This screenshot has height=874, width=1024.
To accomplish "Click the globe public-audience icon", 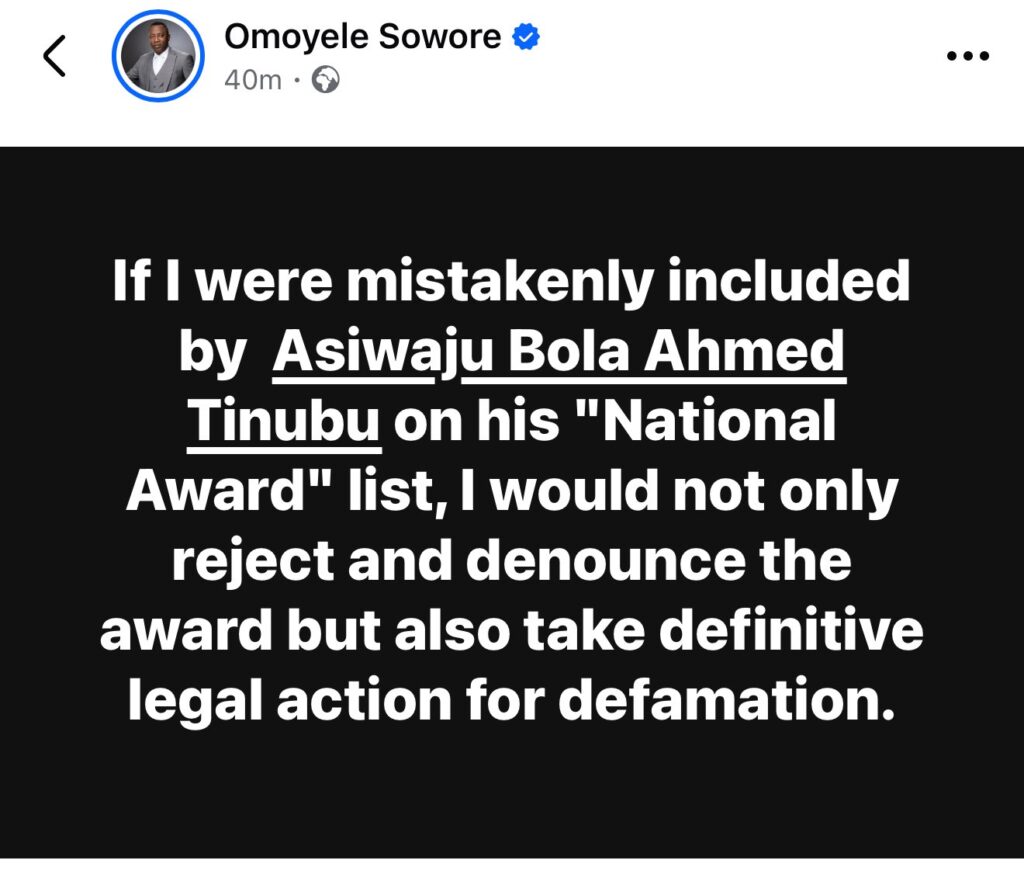I will click(325, 80).
